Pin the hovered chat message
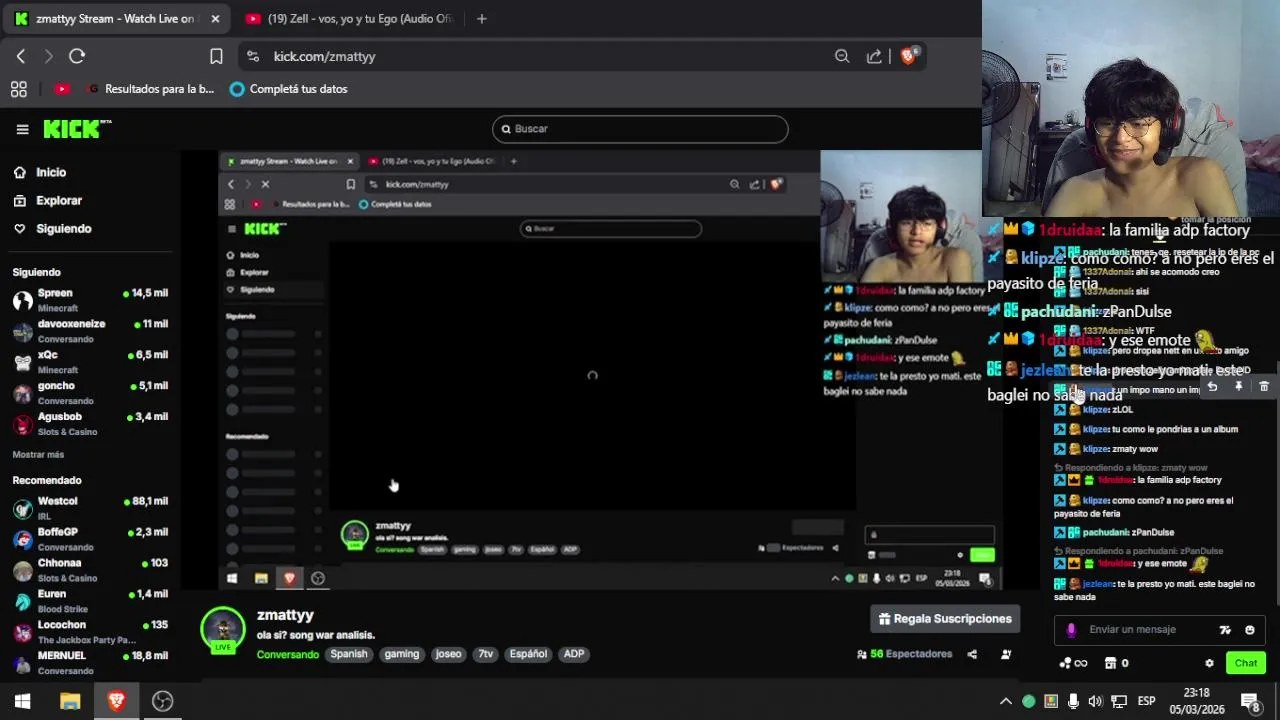 pyautogui.click(x=1238, y=387)
